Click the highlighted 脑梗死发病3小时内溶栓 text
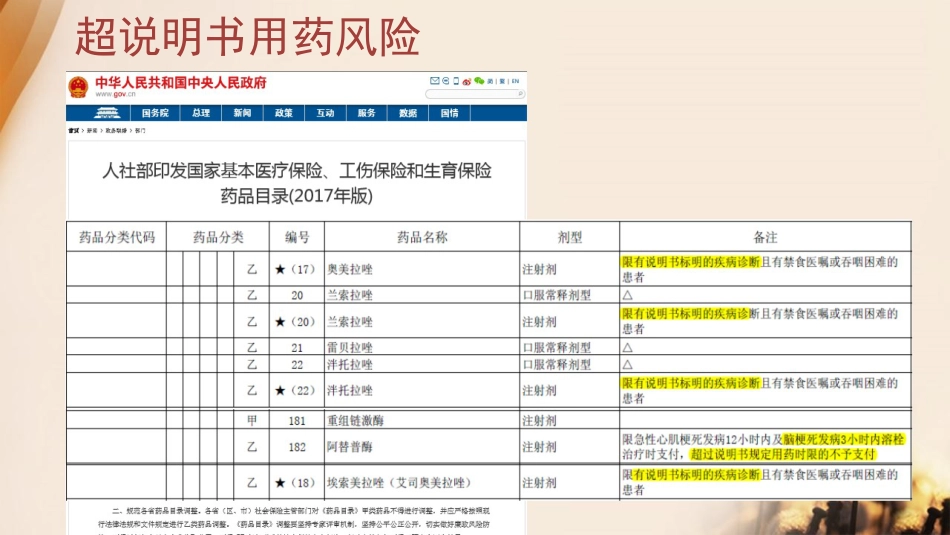The height and width of the screenshot is (535, 950). pyautogui.click(x=843, y=439)
